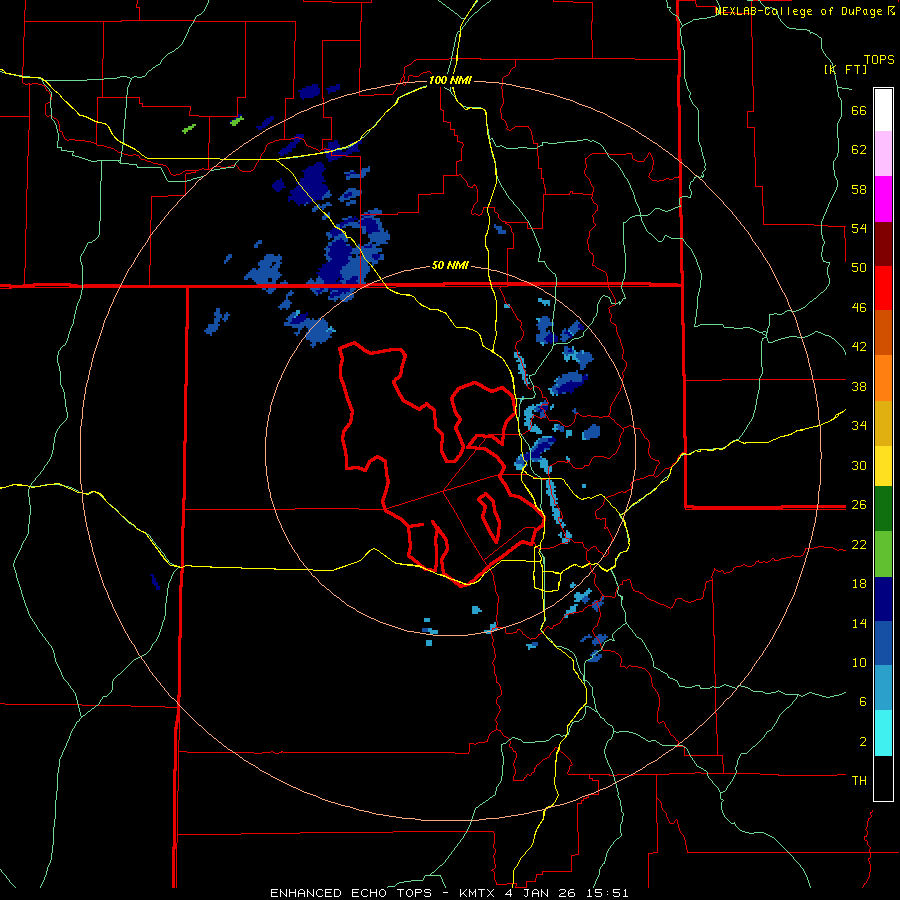Click the 15:51 timestamp

[x=606, y=893]
